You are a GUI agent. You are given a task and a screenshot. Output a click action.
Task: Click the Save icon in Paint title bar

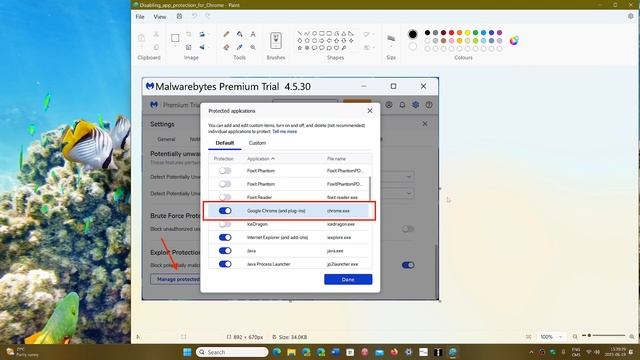point(179,16)
